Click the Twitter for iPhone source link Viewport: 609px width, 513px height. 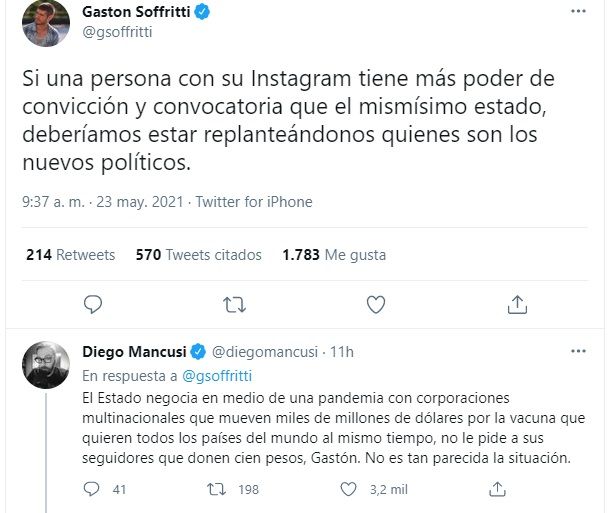(x=254, y=202)
